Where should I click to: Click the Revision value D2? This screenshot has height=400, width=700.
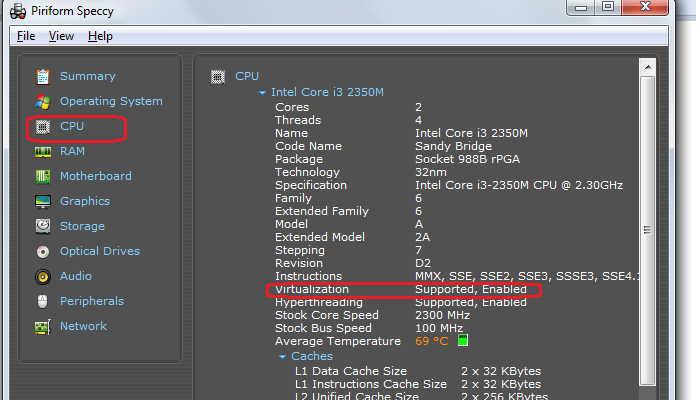pos(423,263)
